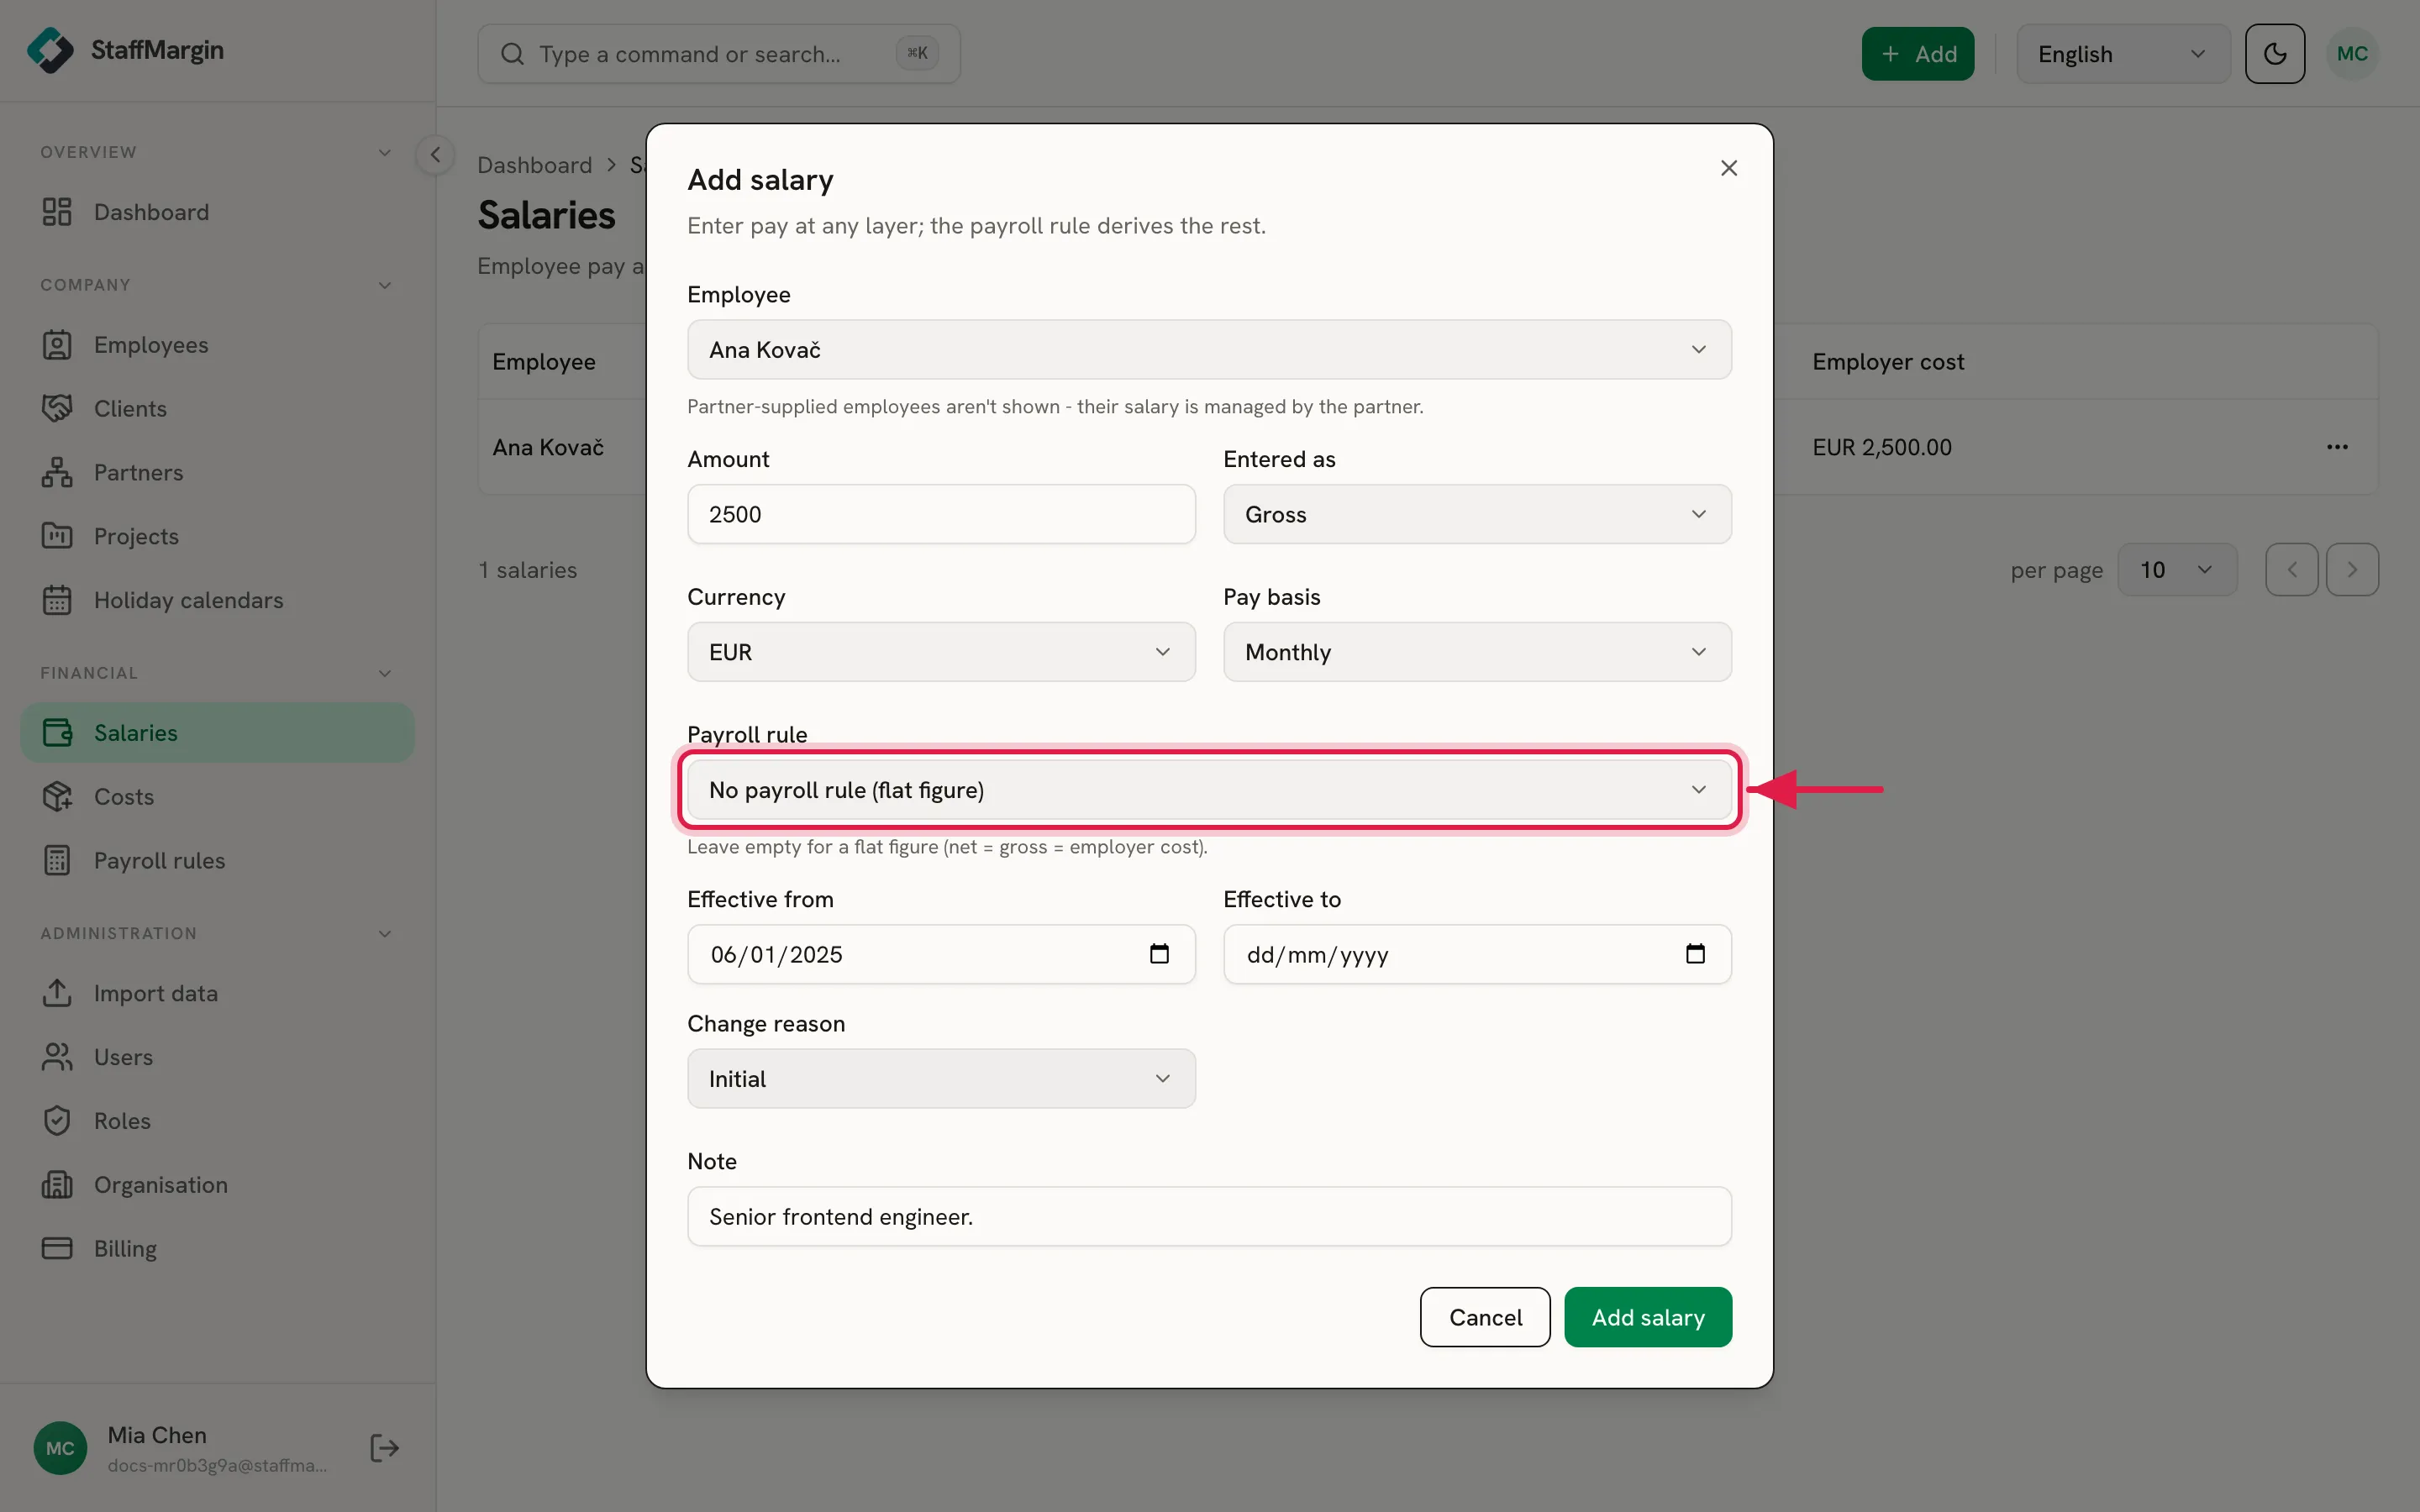Open Dashboard in the sidebar

coord(217,212)
